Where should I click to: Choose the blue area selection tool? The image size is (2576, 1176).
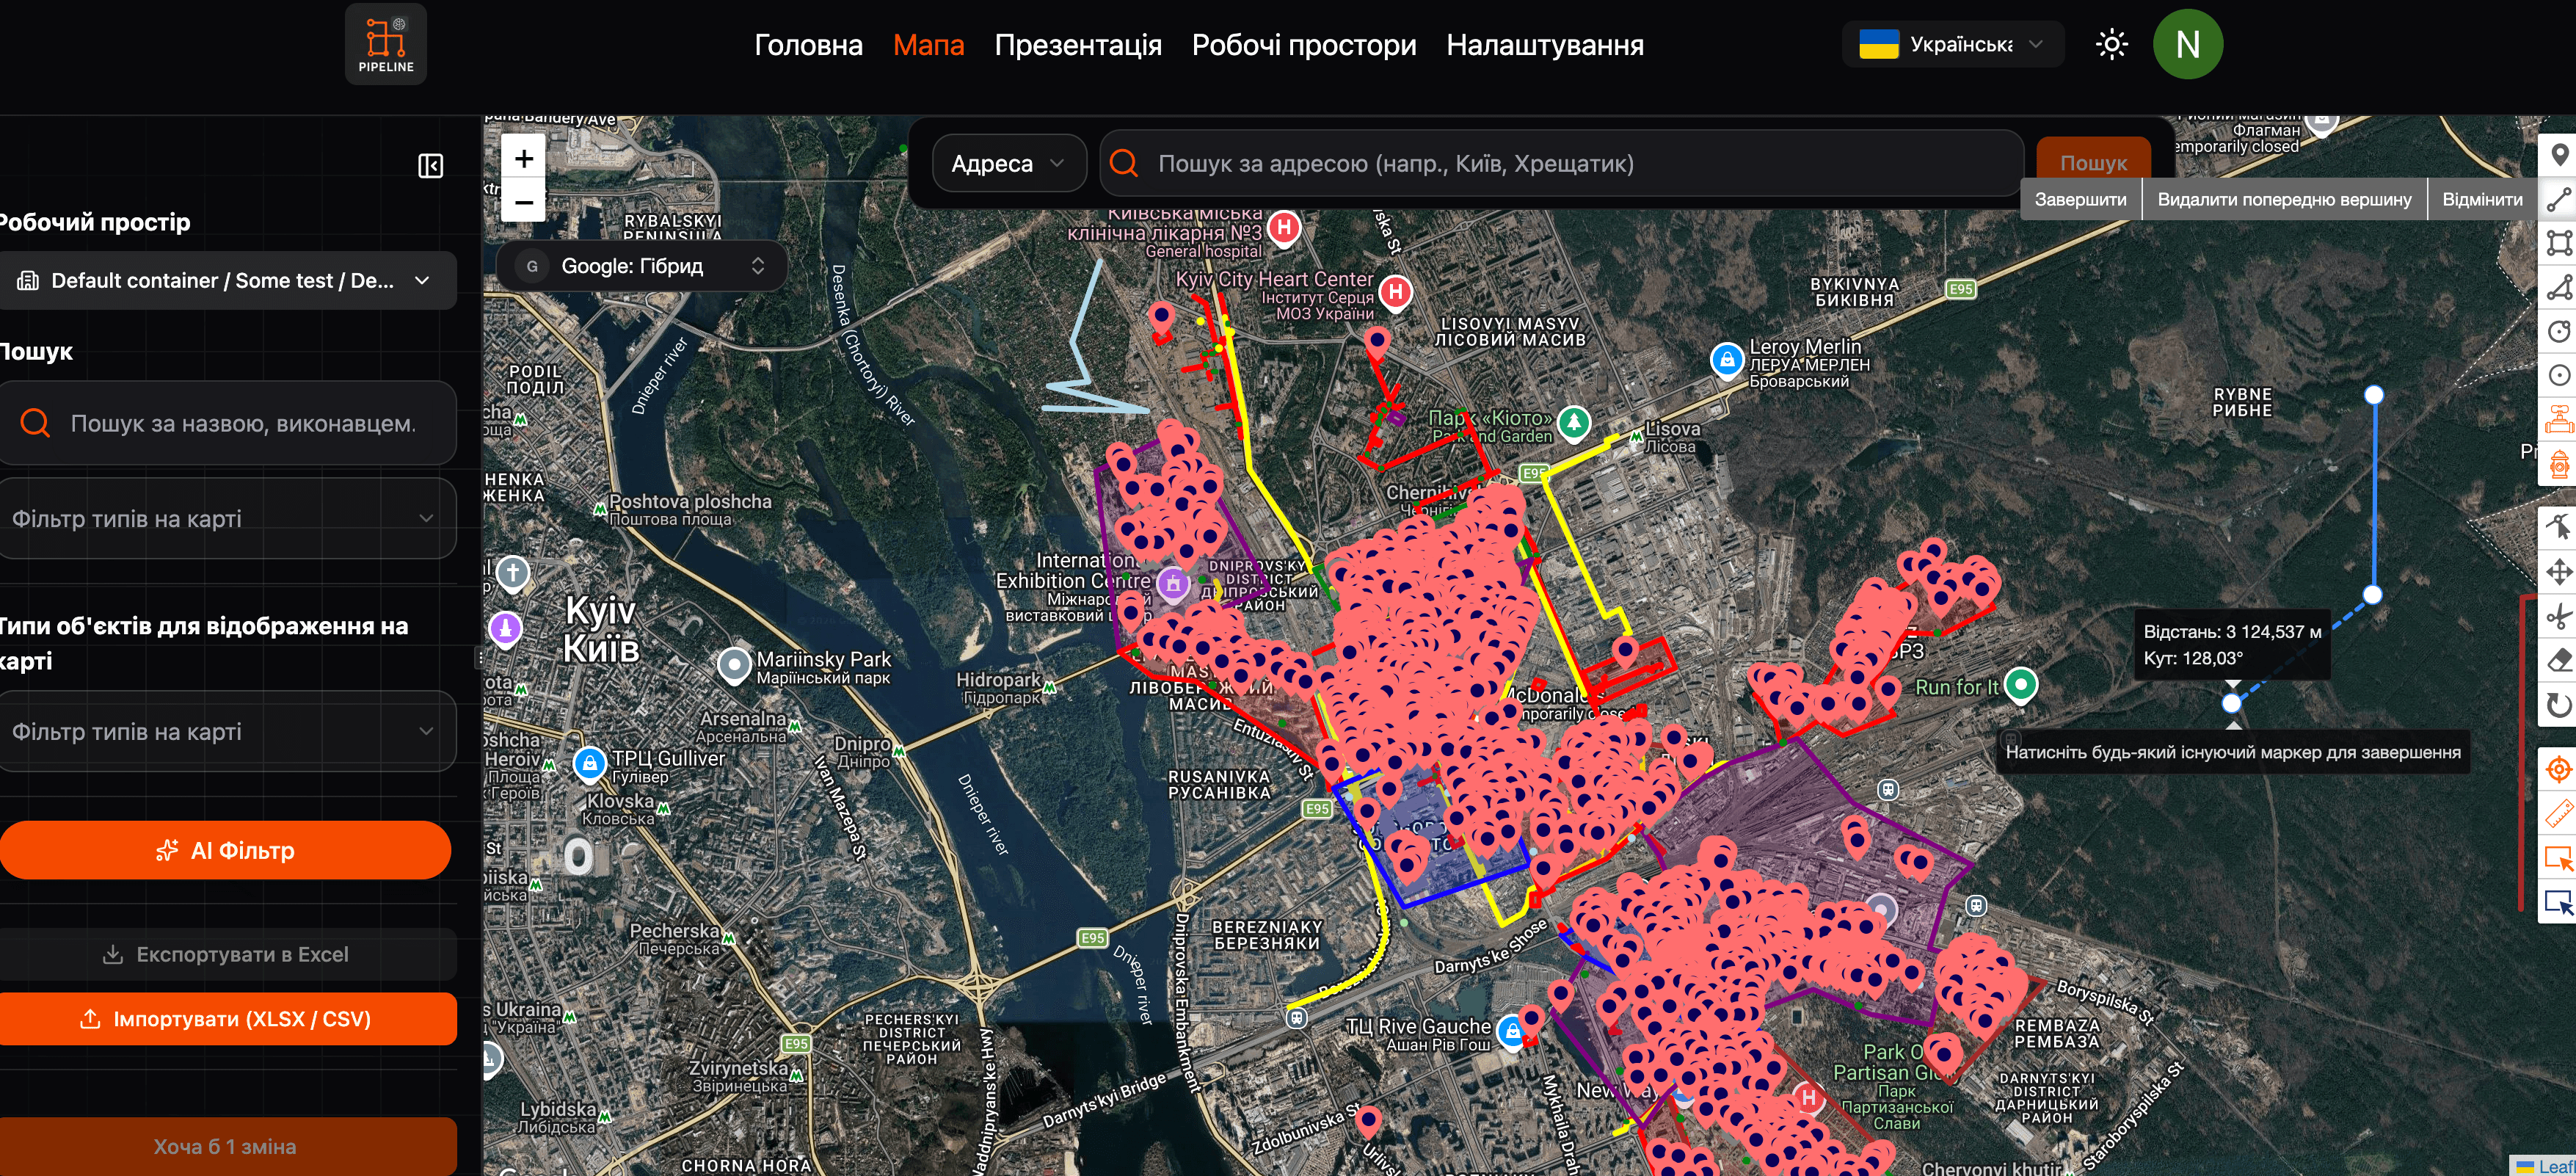[2559, 902]
